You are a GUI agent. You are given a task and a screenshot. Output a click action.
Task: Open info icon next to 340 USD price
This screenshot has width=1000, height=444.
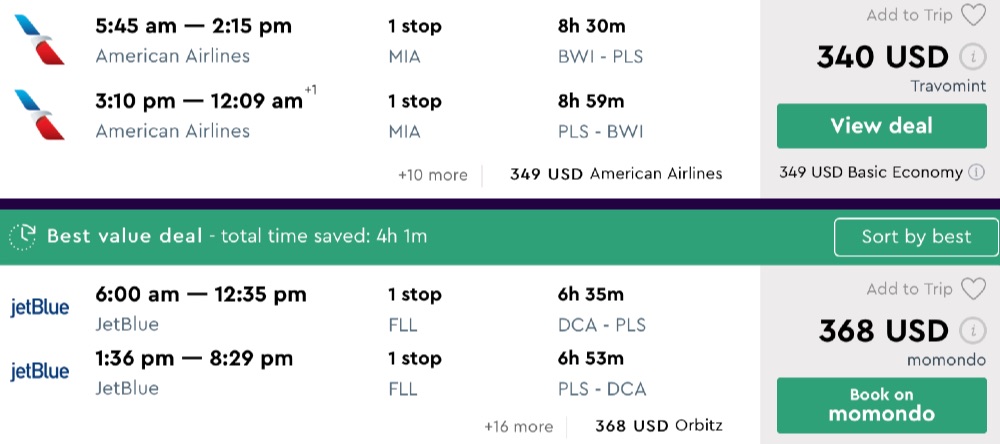968,57
